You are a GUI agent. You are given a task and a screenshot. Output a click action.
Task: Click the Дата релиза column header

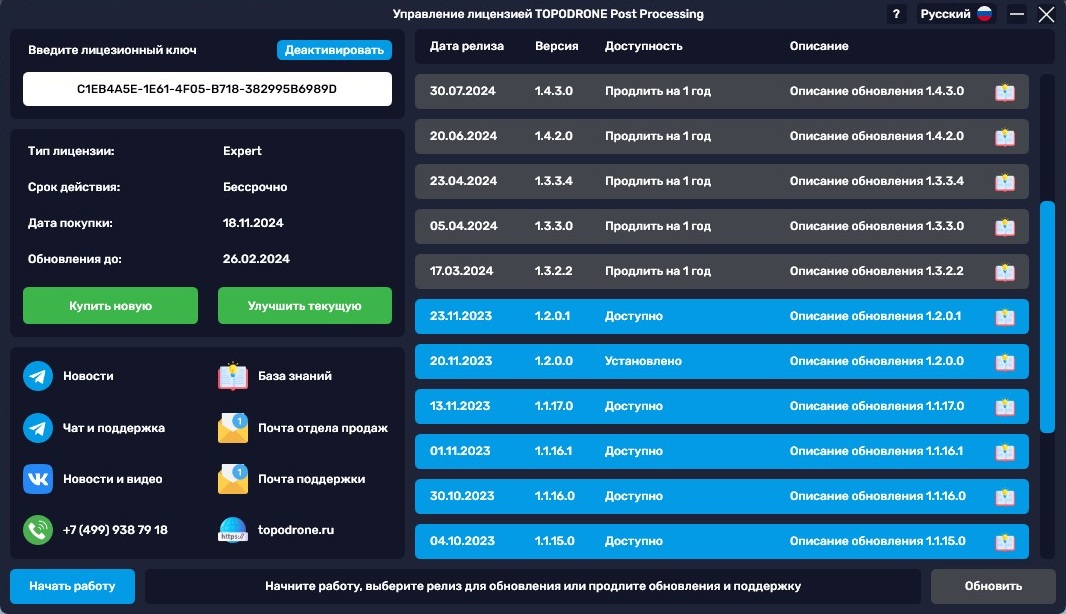click(x=466, y=46)
